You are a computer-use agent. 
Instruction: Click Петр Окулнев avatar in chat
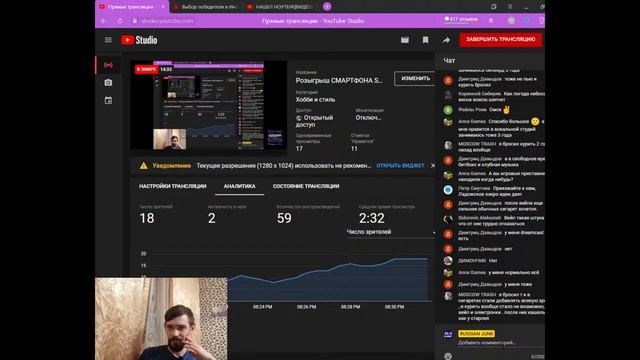point(448,190)
